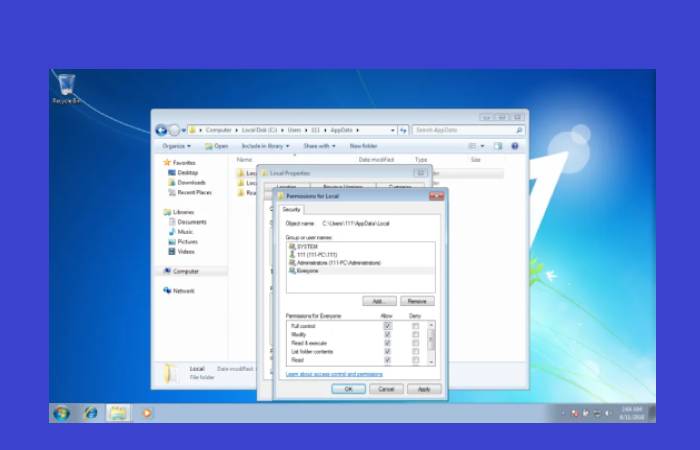
Task: Toggle Deny checkbox for Read & execute
Action: pyautogui.click(x=416, y=343)
